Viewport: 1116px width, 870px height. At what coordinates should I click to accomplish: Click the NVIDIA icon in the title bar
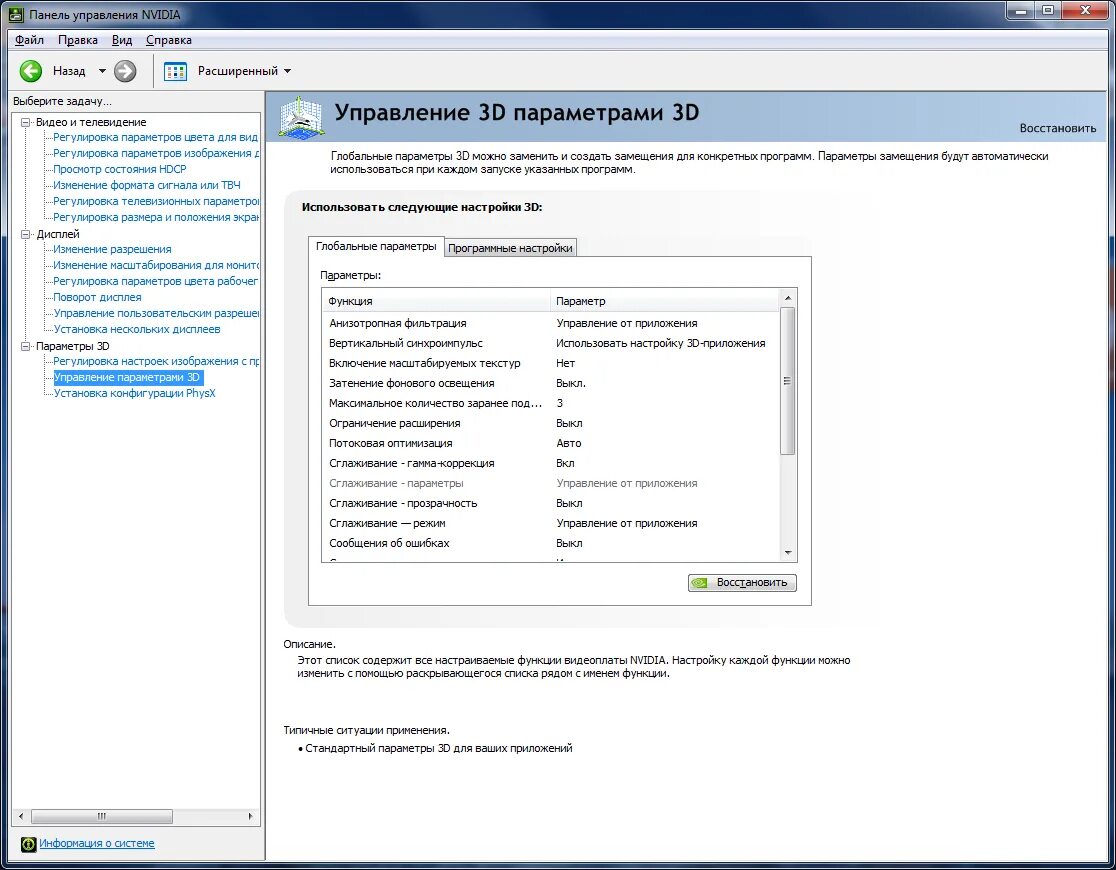pos(16,14)
